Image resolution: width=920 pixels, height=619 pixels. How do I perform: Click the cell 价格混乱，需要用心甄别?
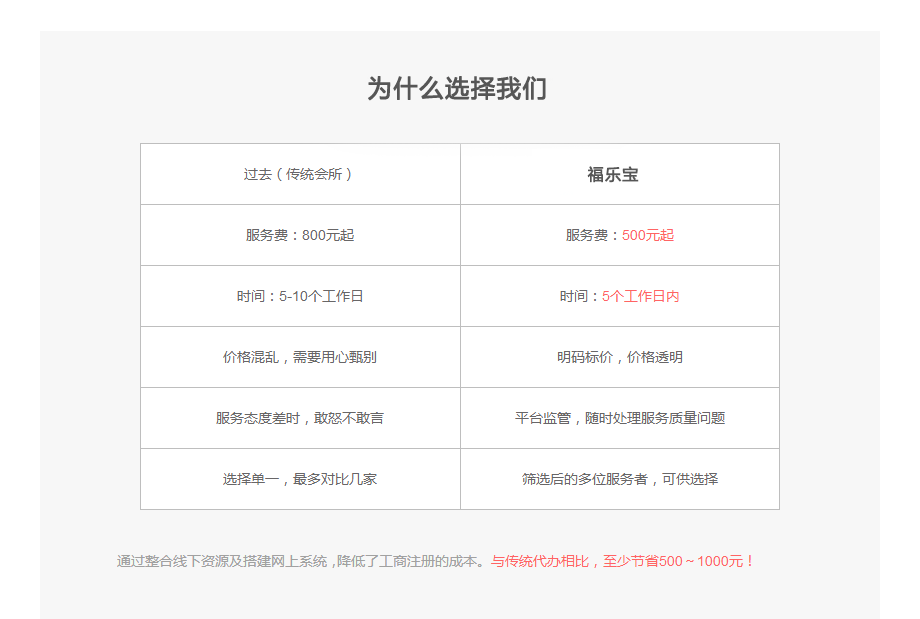coord(300,357)
